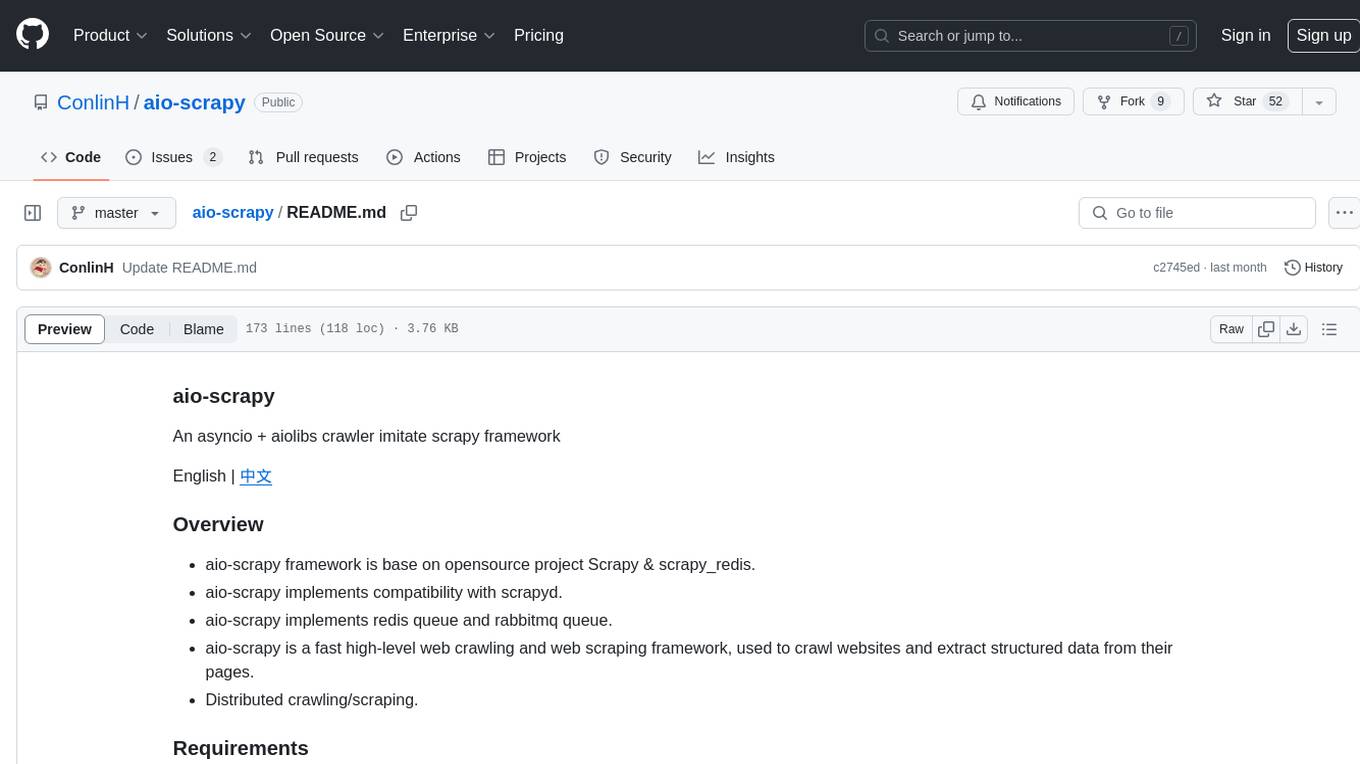Viewport: 1360px width, 764px height.
Task: Switch to the Projects tab
Action: 527,157
